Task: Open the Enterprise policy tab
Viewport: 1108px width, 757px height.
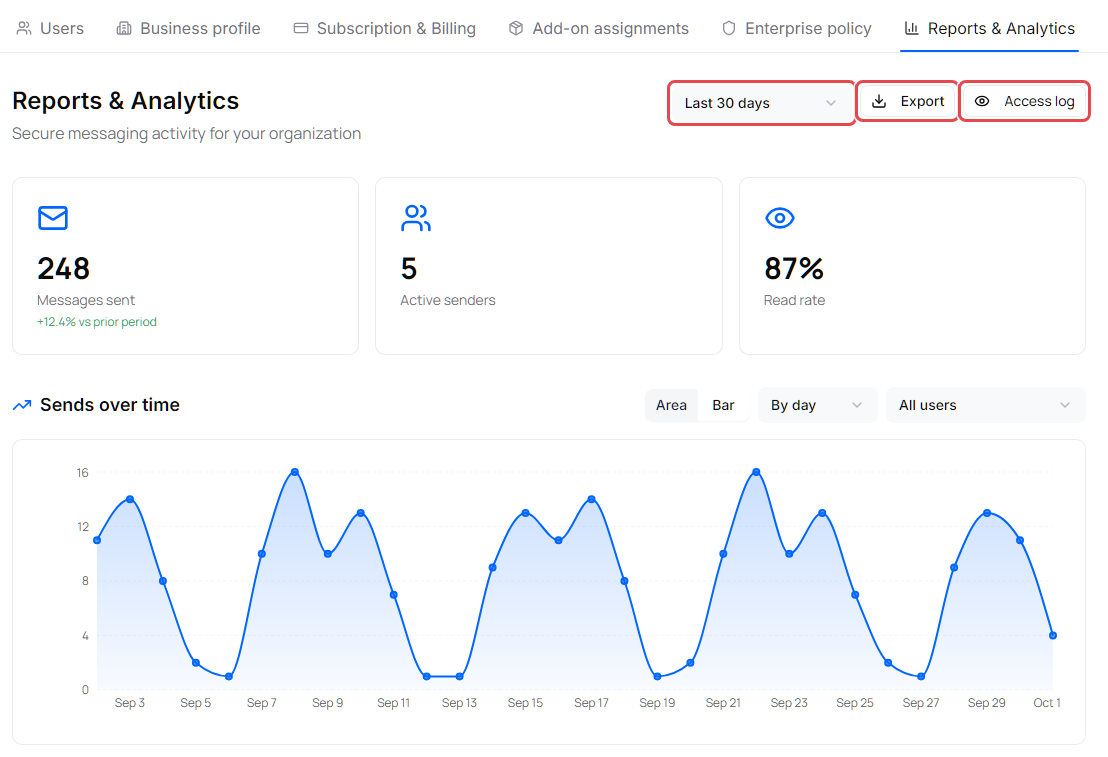Action: pos(796,28)
